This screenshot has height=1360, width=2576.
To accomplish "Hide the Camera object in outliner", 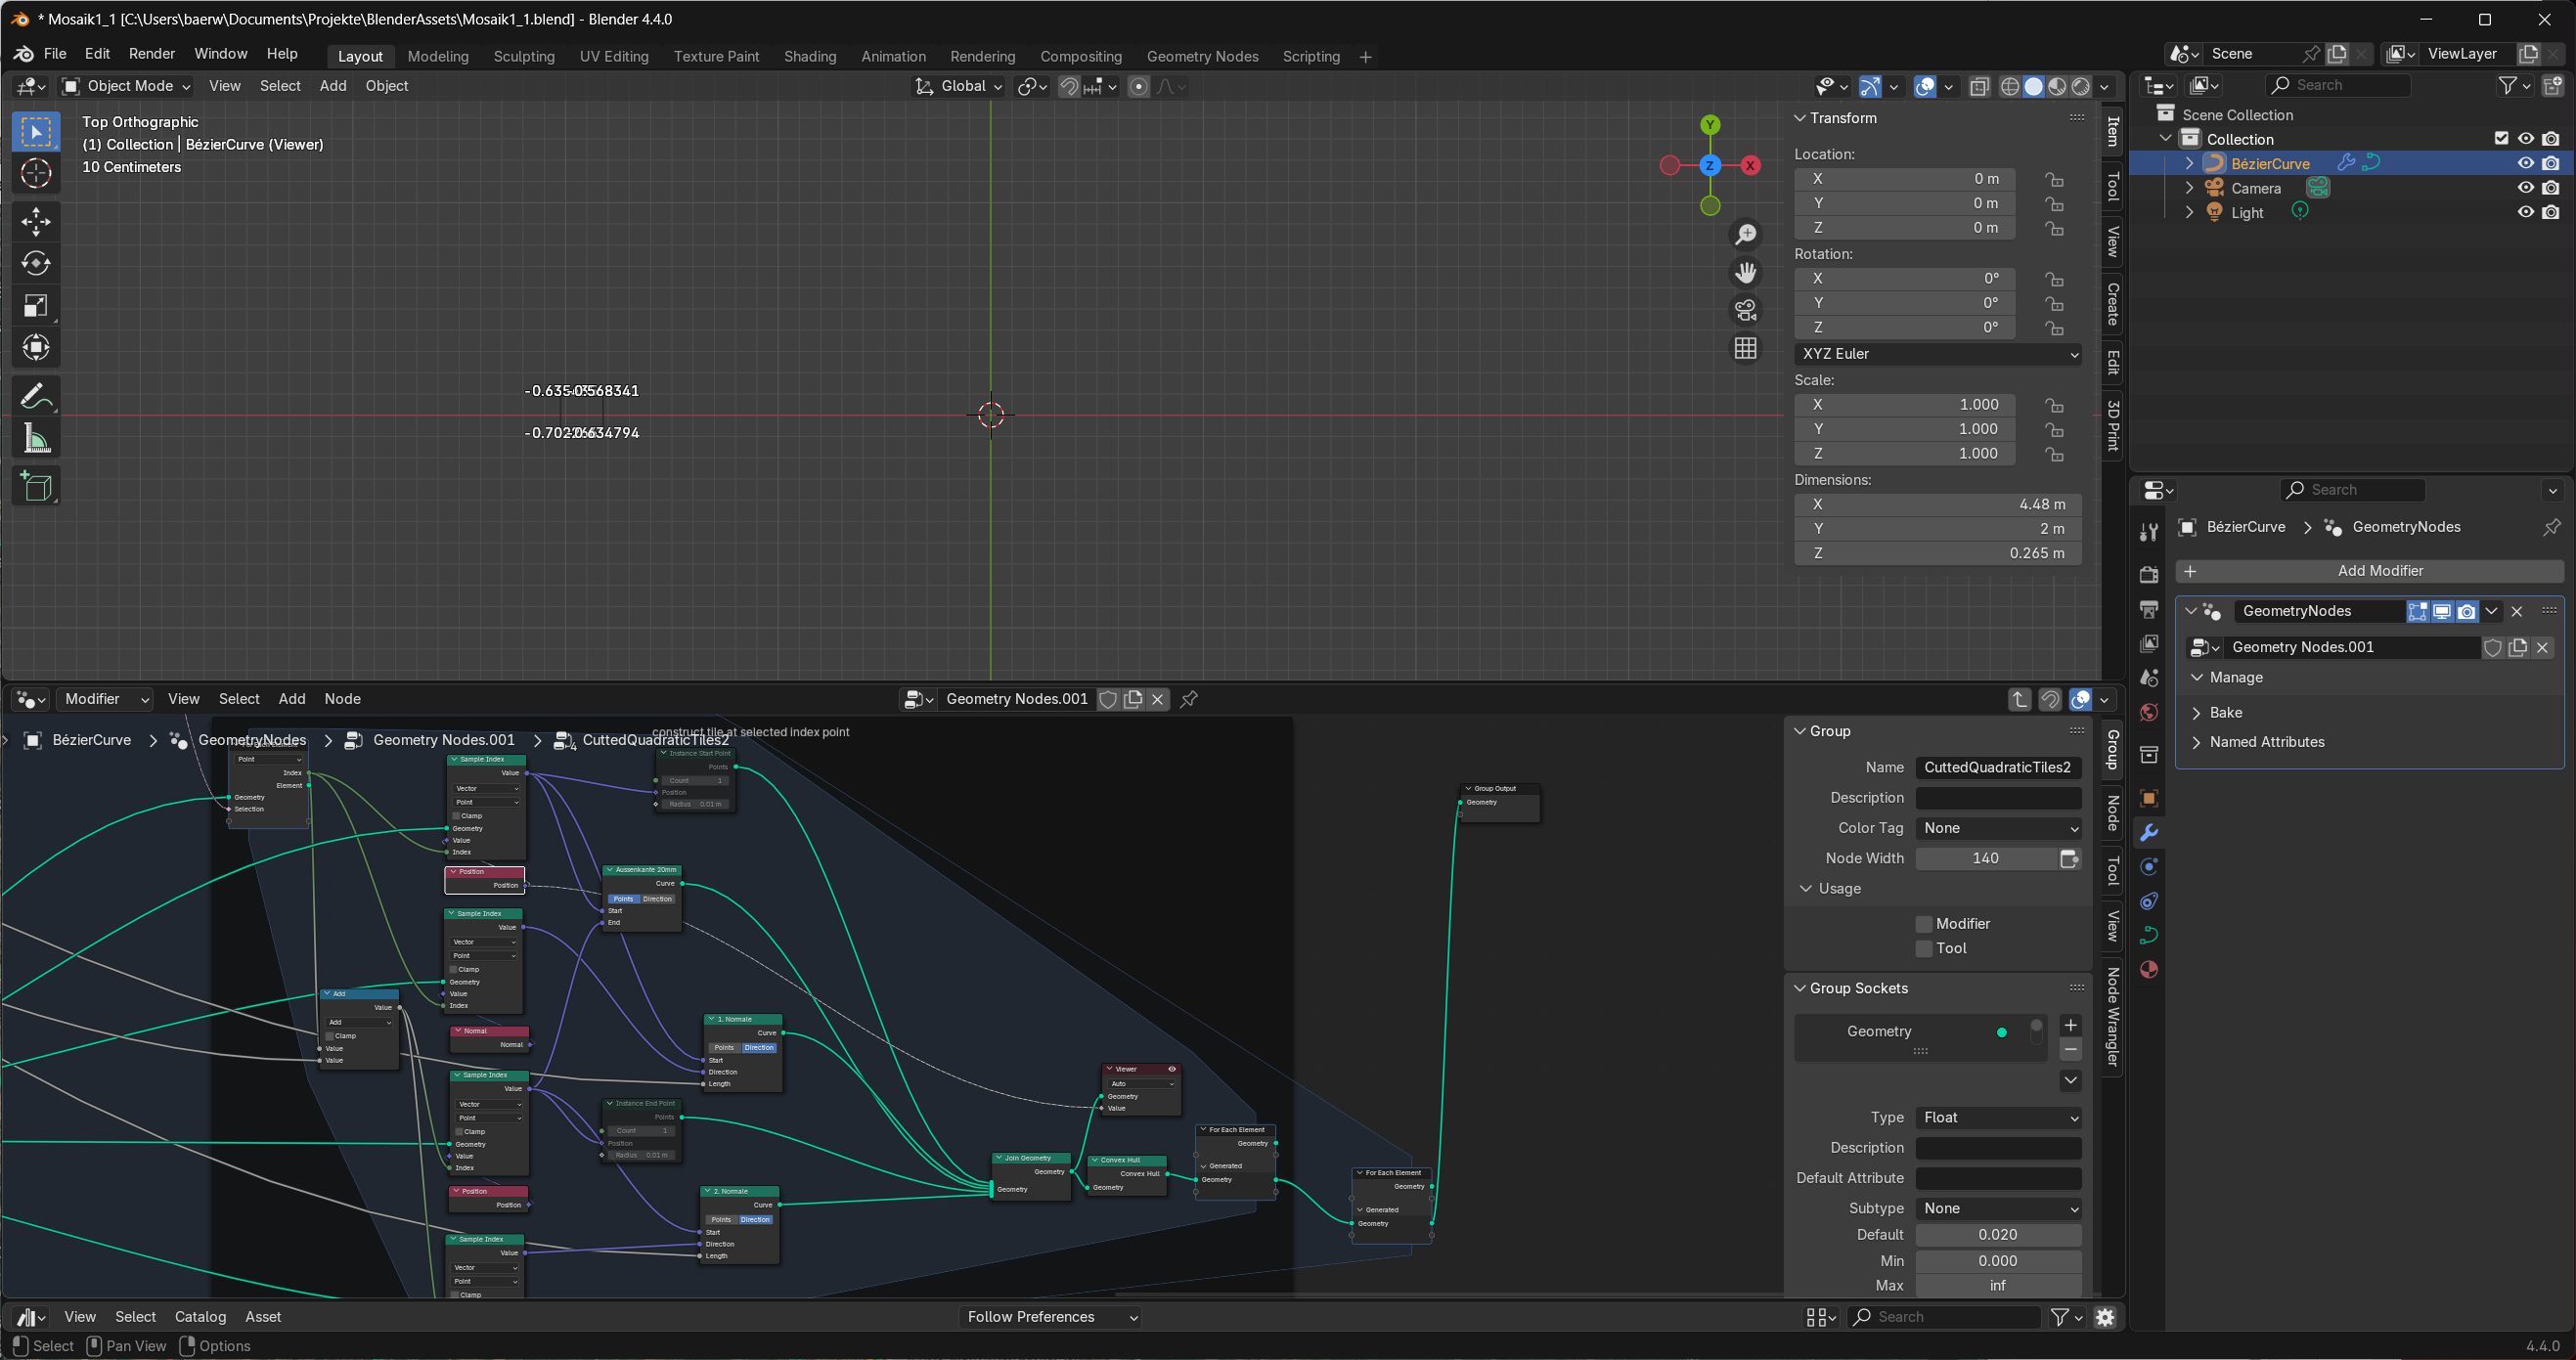I will (x=2525, y=188).
